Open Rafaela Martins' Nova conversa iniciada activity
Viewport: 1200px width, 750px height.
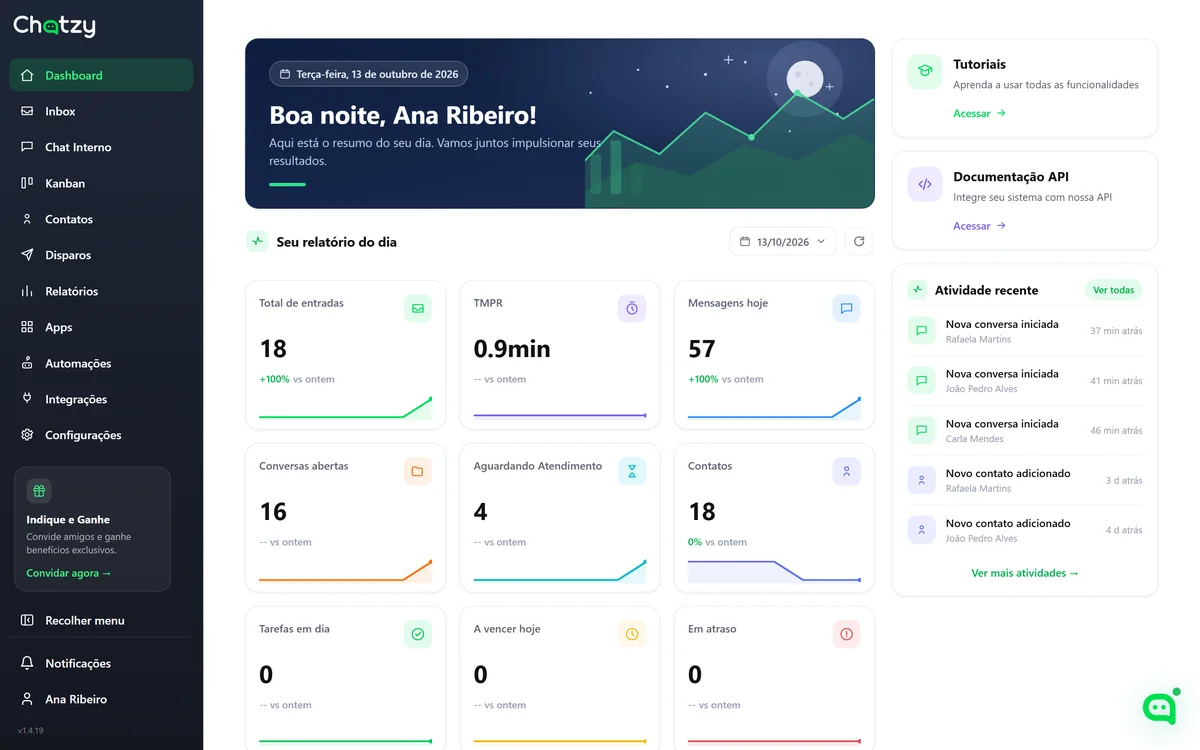point(1025,331)
